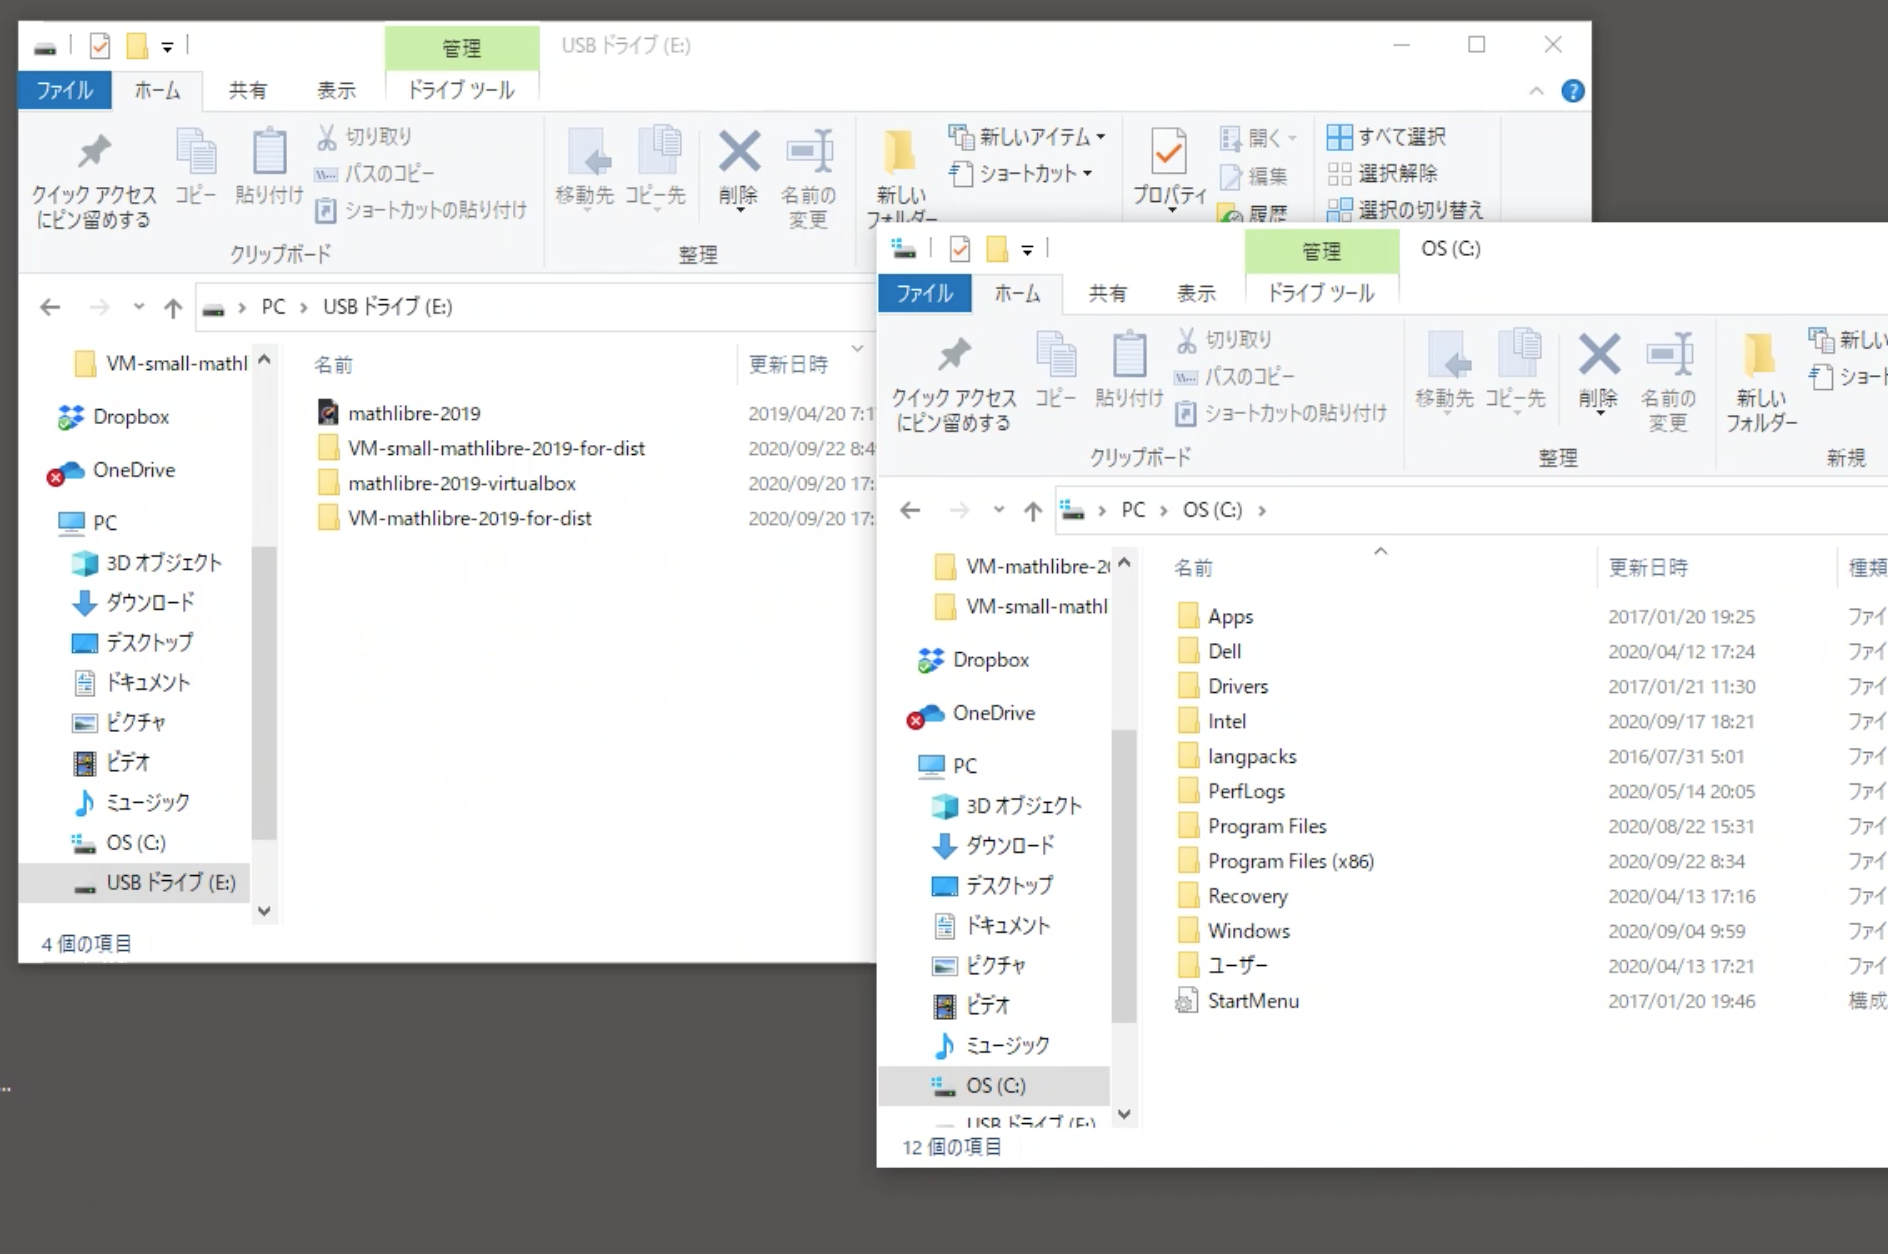
Task: Click すべて選択 in USB drive window
Action: point(1386,136)
